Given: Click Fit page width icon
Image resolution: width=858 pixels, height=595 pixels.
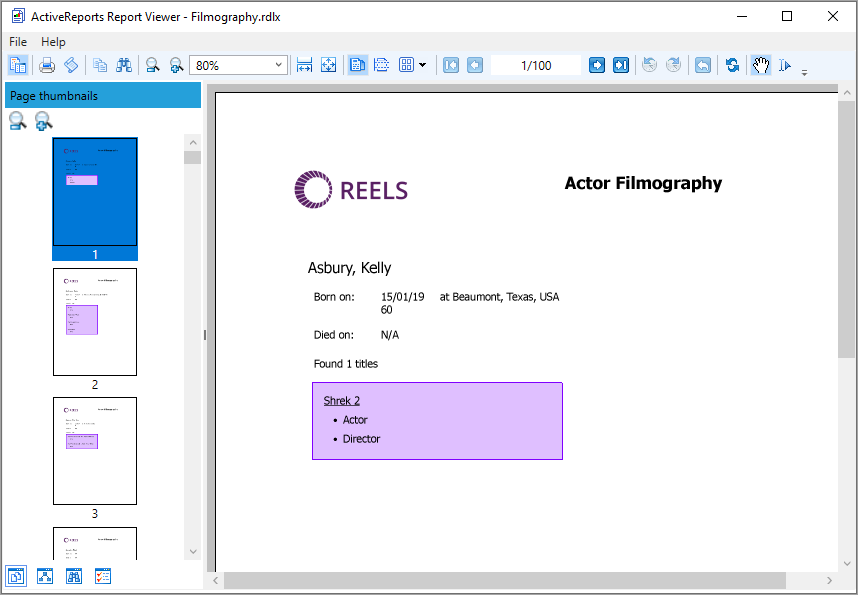Looking at the screenshot, I should pos(304,65).
